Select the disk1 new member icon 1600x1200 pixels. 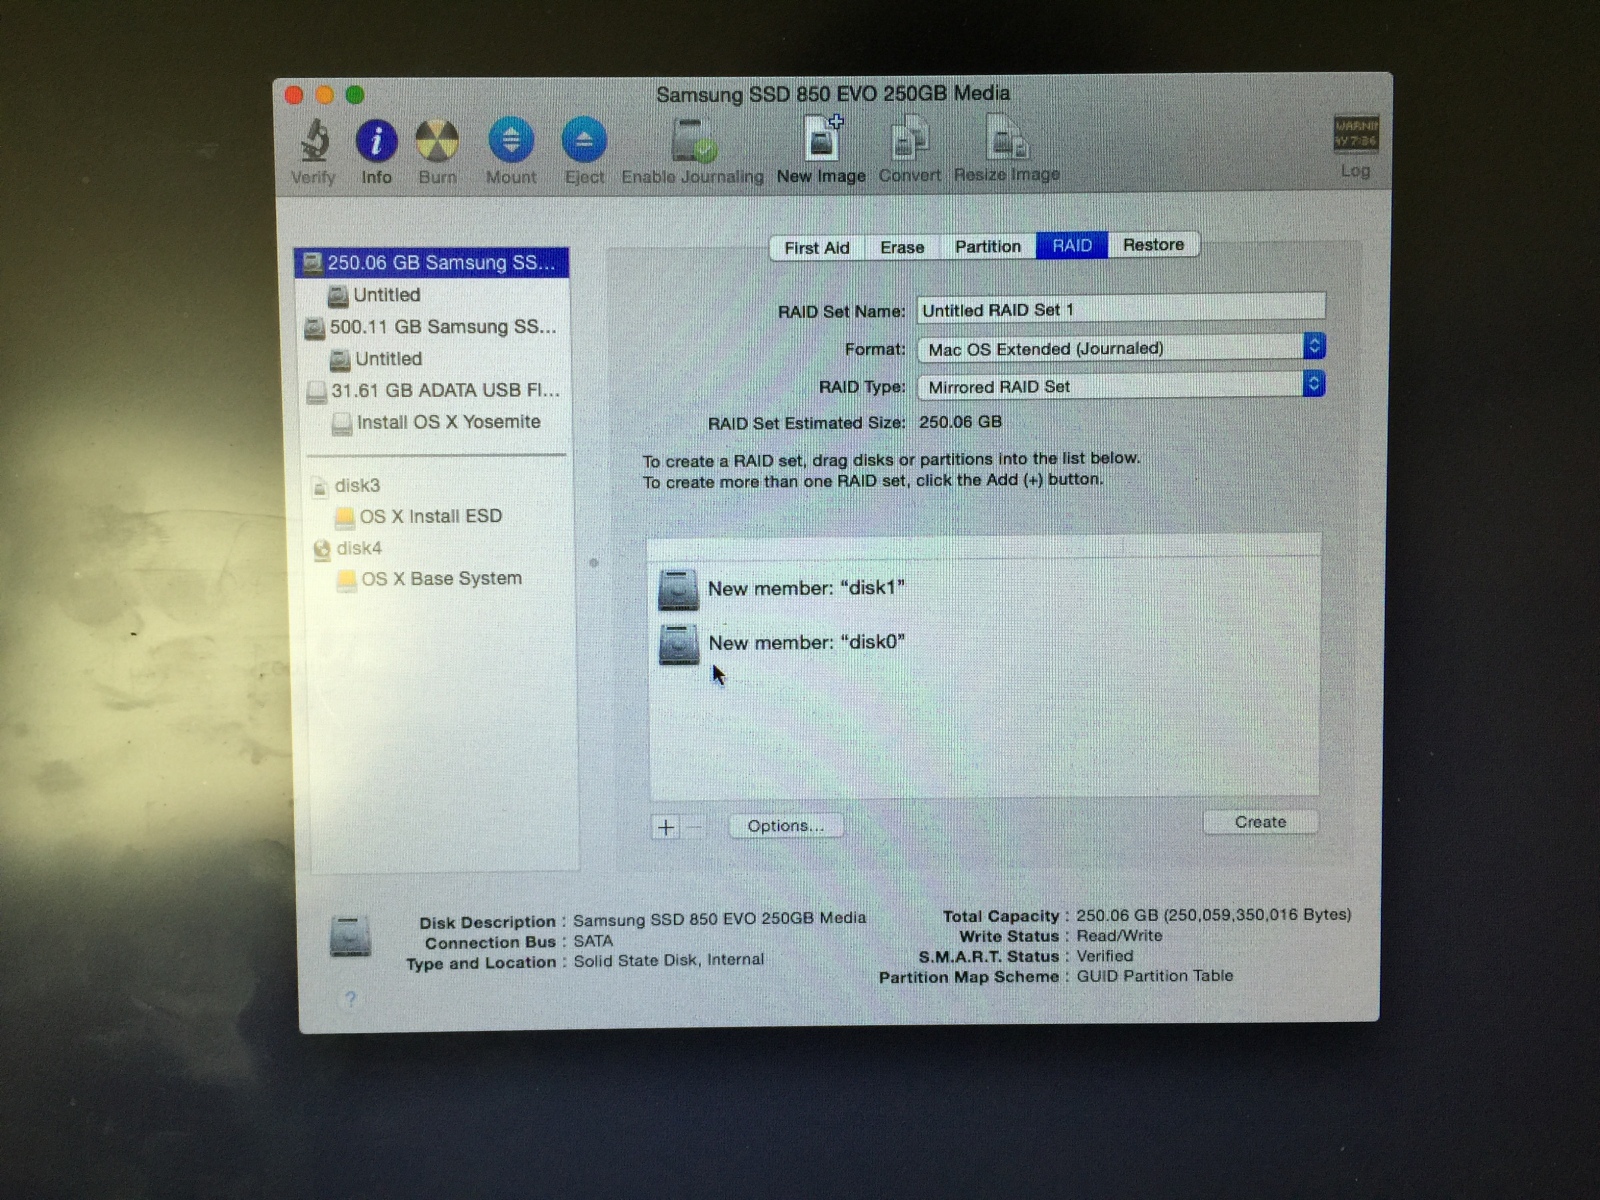click(678, 590)
